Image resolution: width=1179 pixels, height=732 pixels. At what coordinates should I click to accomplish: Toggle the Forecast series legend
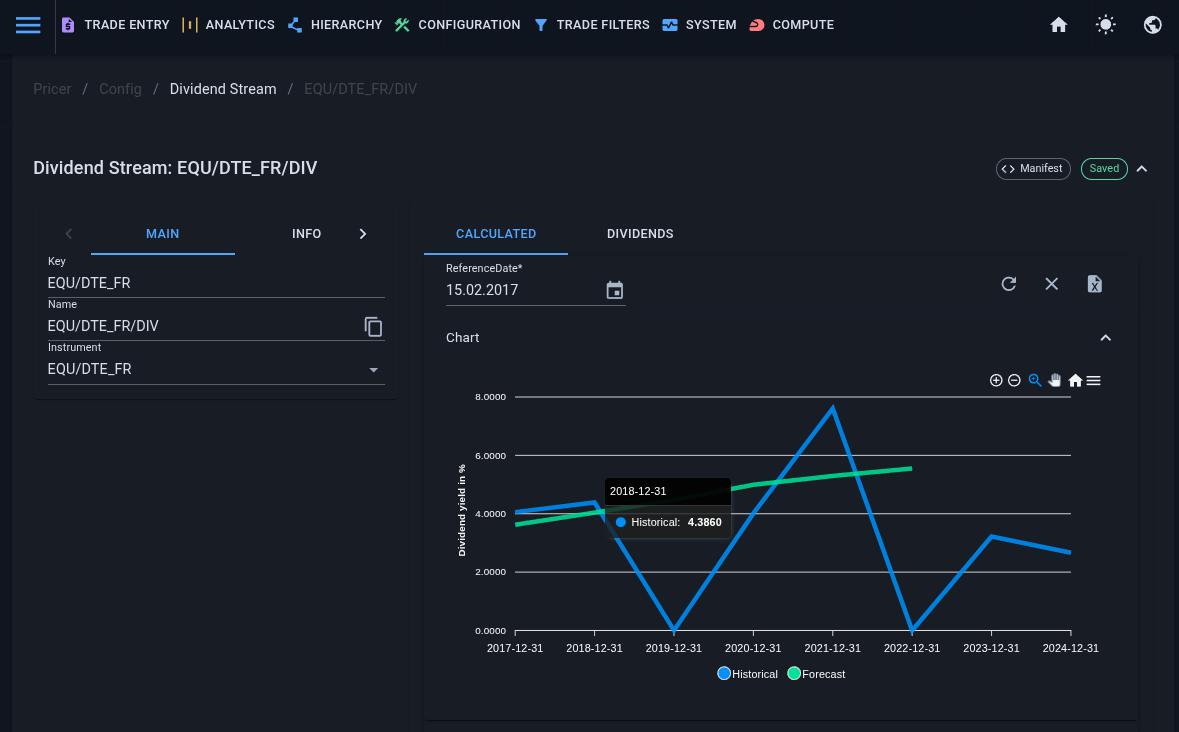coord(817,674)
